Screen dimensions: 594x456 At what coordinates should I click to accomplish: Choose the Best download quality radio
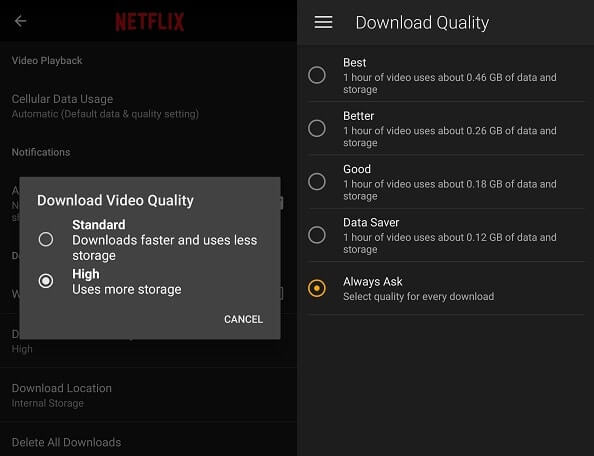pos(317,75)
